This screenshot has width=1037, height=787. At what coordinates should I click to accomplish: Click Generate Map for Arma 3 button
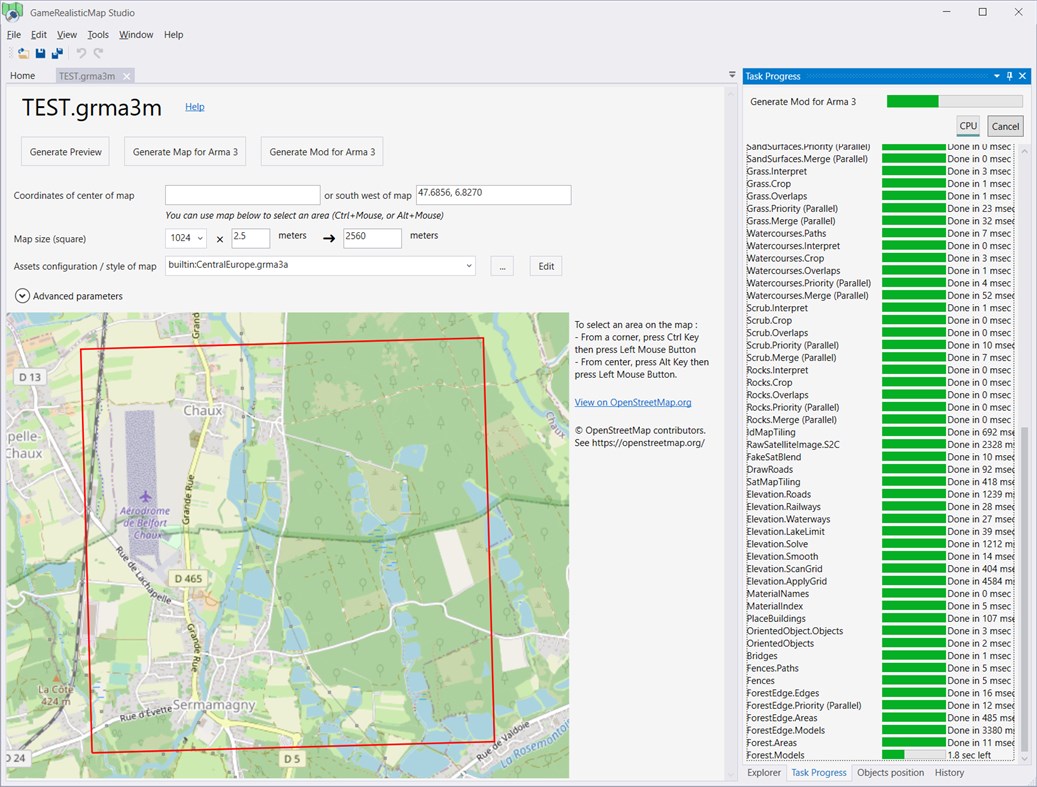[185, 152]
